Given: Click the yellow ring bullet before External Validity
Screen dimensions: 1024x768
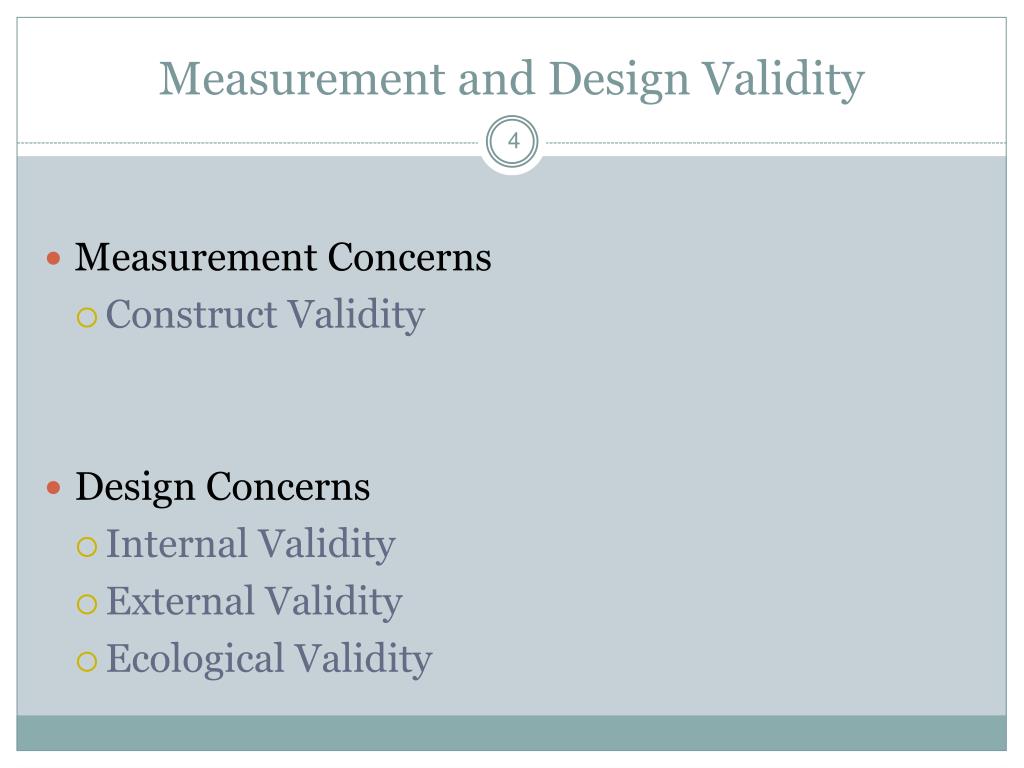Looking at the screenshot, I should pyautogui.click(x=87, y=604).
